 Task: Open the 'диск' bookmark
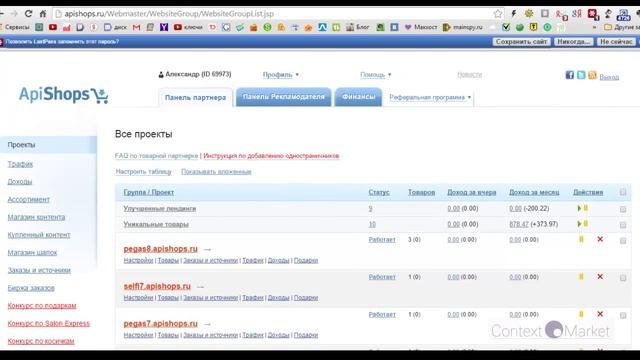pos(116,27)
